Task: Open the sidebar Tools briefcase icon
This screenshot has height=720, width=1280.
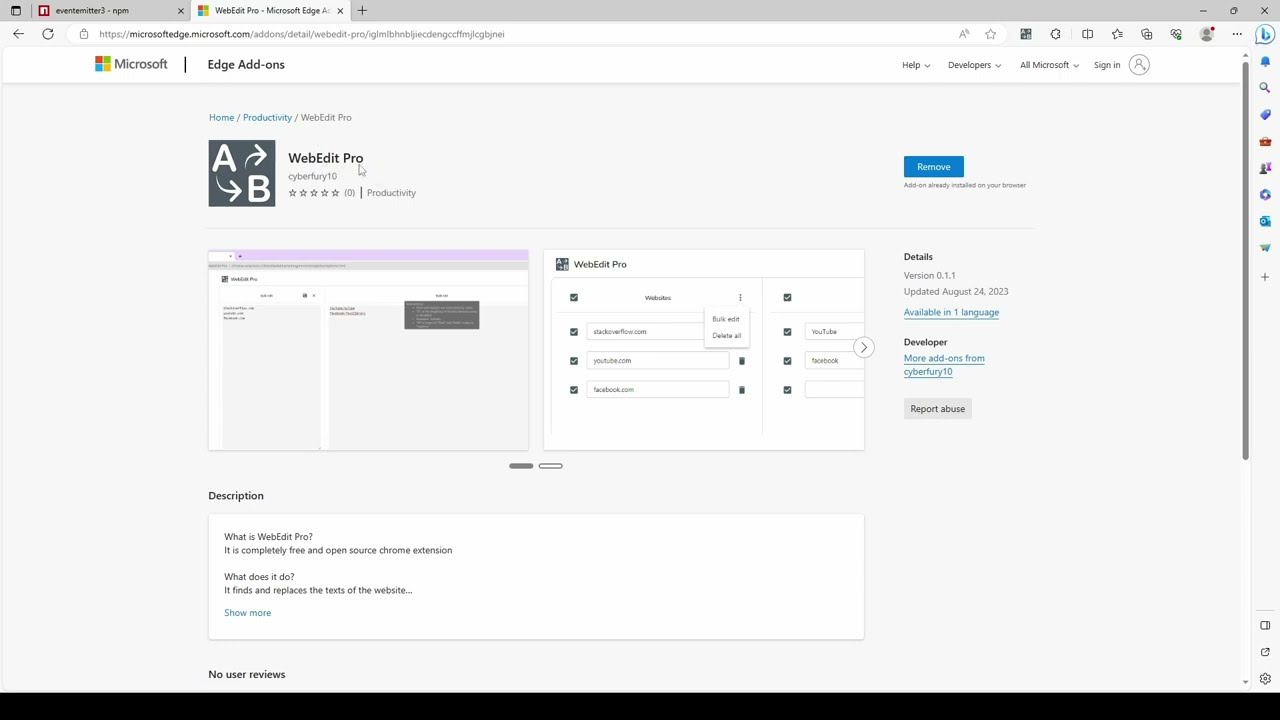Action: coord(1265,141)
